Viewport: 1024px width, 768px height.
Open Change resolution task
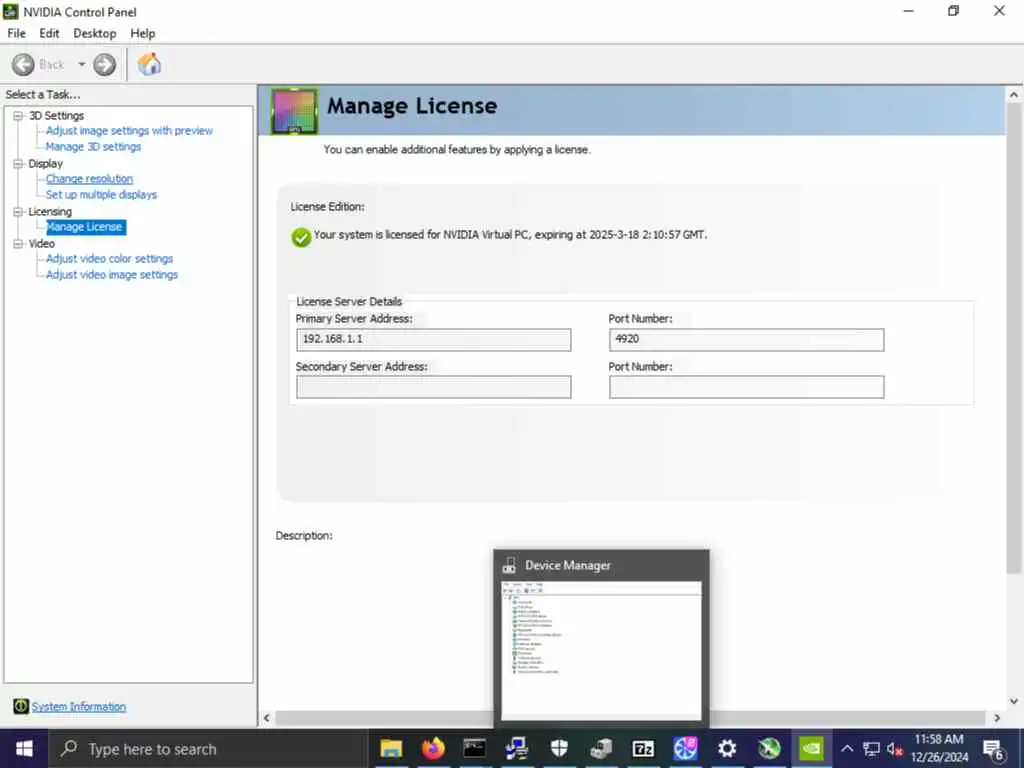coord(89,179)
